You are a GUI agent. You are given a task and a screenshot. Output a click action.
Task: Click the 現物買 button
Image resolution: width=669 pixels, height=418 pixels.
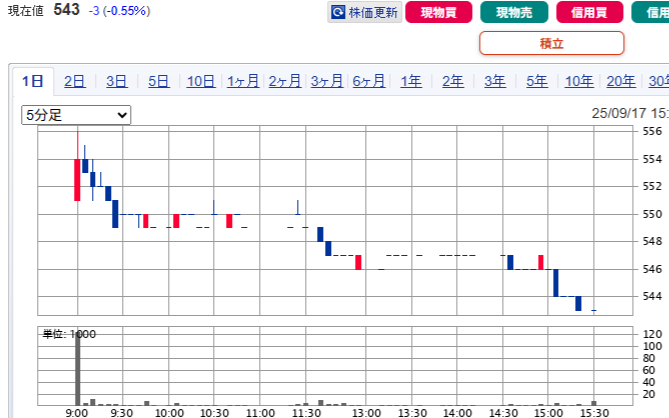pos(439,12)
